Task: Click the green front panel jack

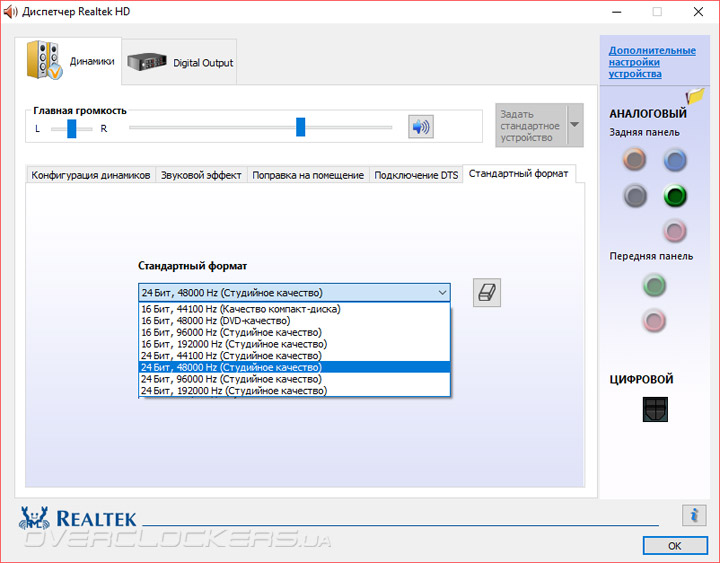Action: pyautogui.click(x=654, y=285)
